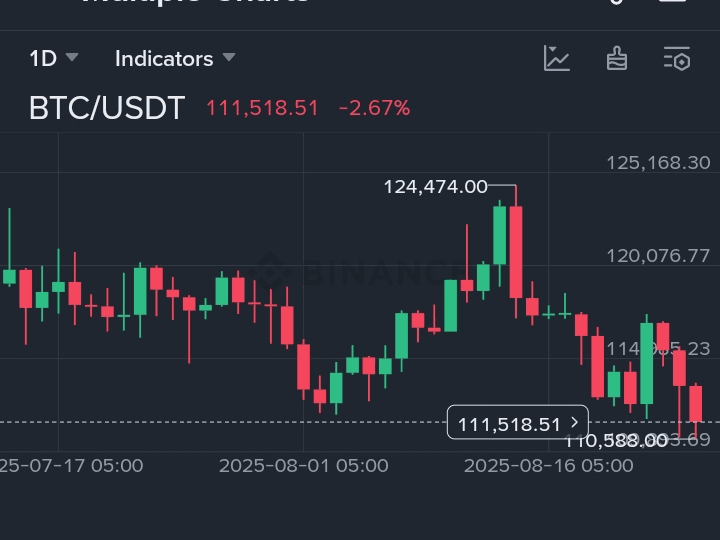The height and width of the screenshot is (540, 720).
Task: Click the 111,518.51 current price tag on chart
Action: click(509, 424)
